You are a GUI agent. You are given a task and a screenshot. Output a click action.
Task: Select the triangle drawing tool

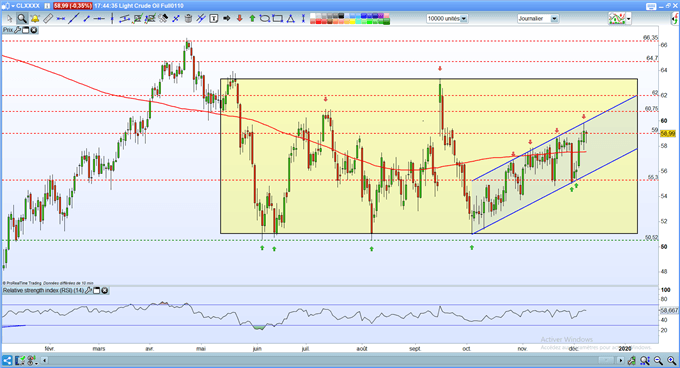[x=291, y=19]
